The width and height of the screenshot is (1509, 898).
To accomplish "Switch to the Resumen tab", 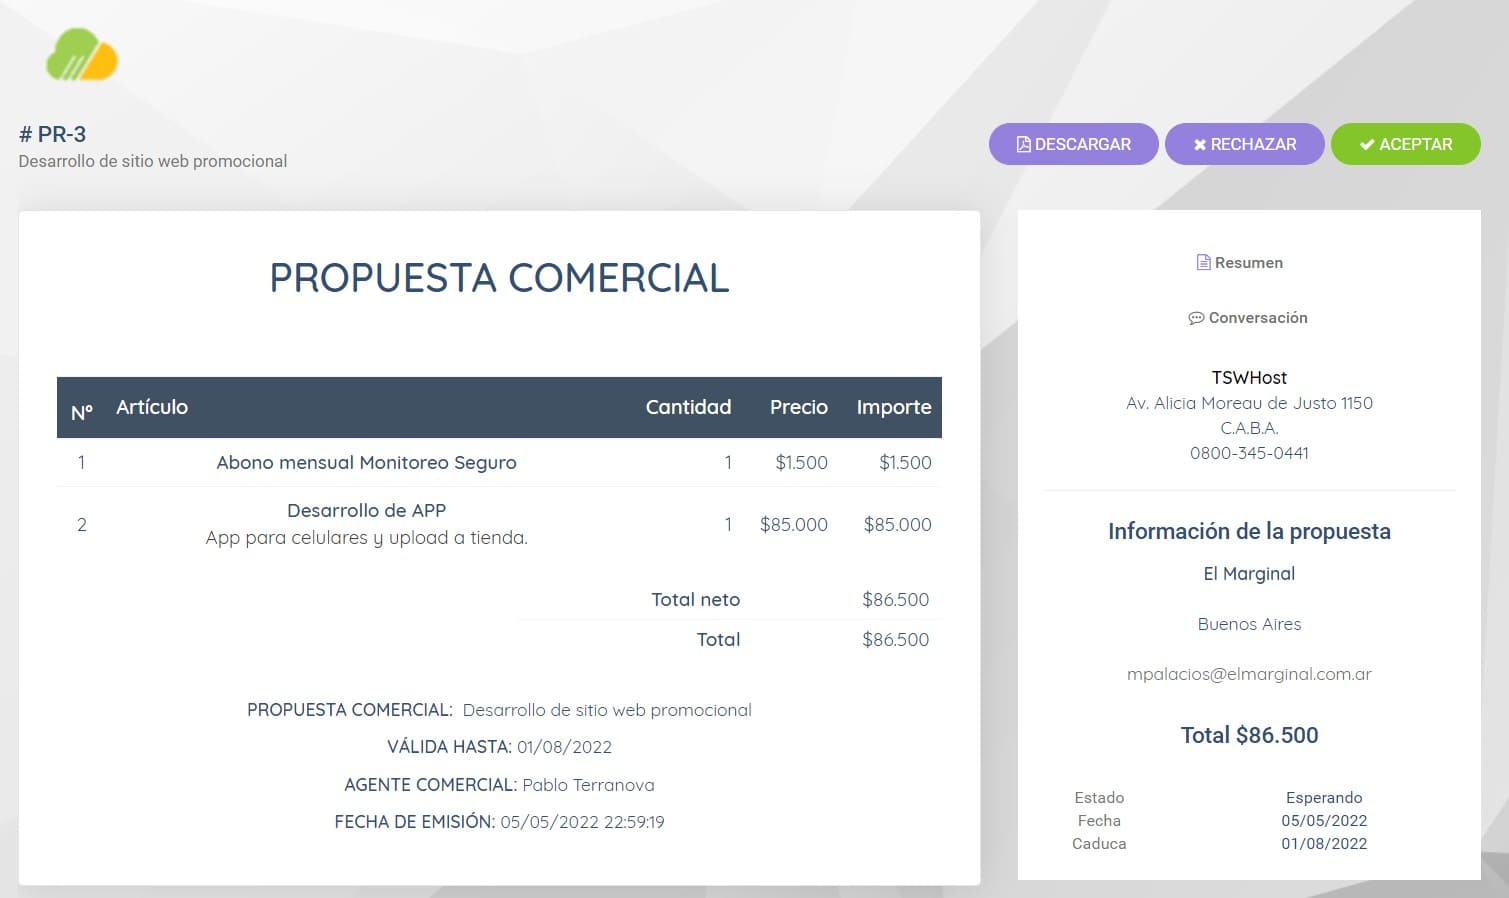I will pyautogui.click(x=1240, y=262).
